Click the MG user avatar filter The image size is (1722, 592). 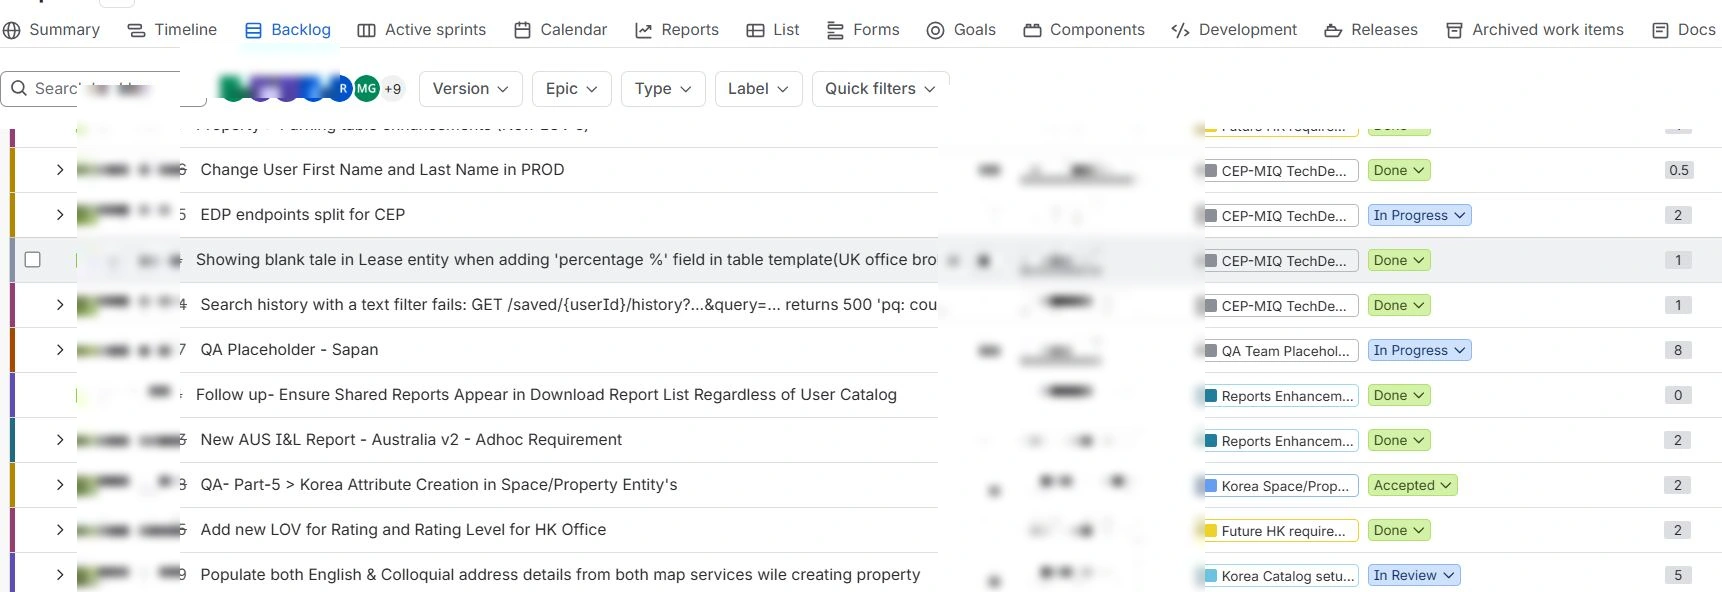367,88
